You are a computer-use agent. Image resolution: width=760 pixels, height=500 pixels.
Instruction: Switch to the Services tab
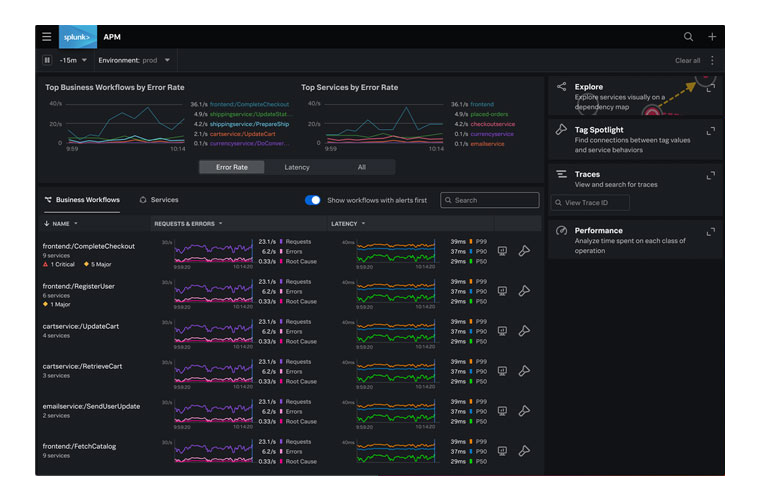click(158, 200)
